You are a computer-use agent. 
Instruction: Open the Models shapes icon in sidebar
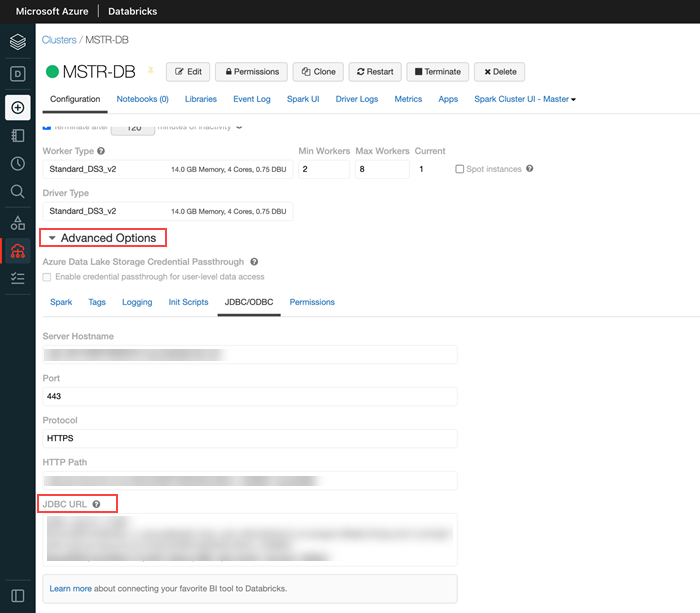[x=17, y=223]
